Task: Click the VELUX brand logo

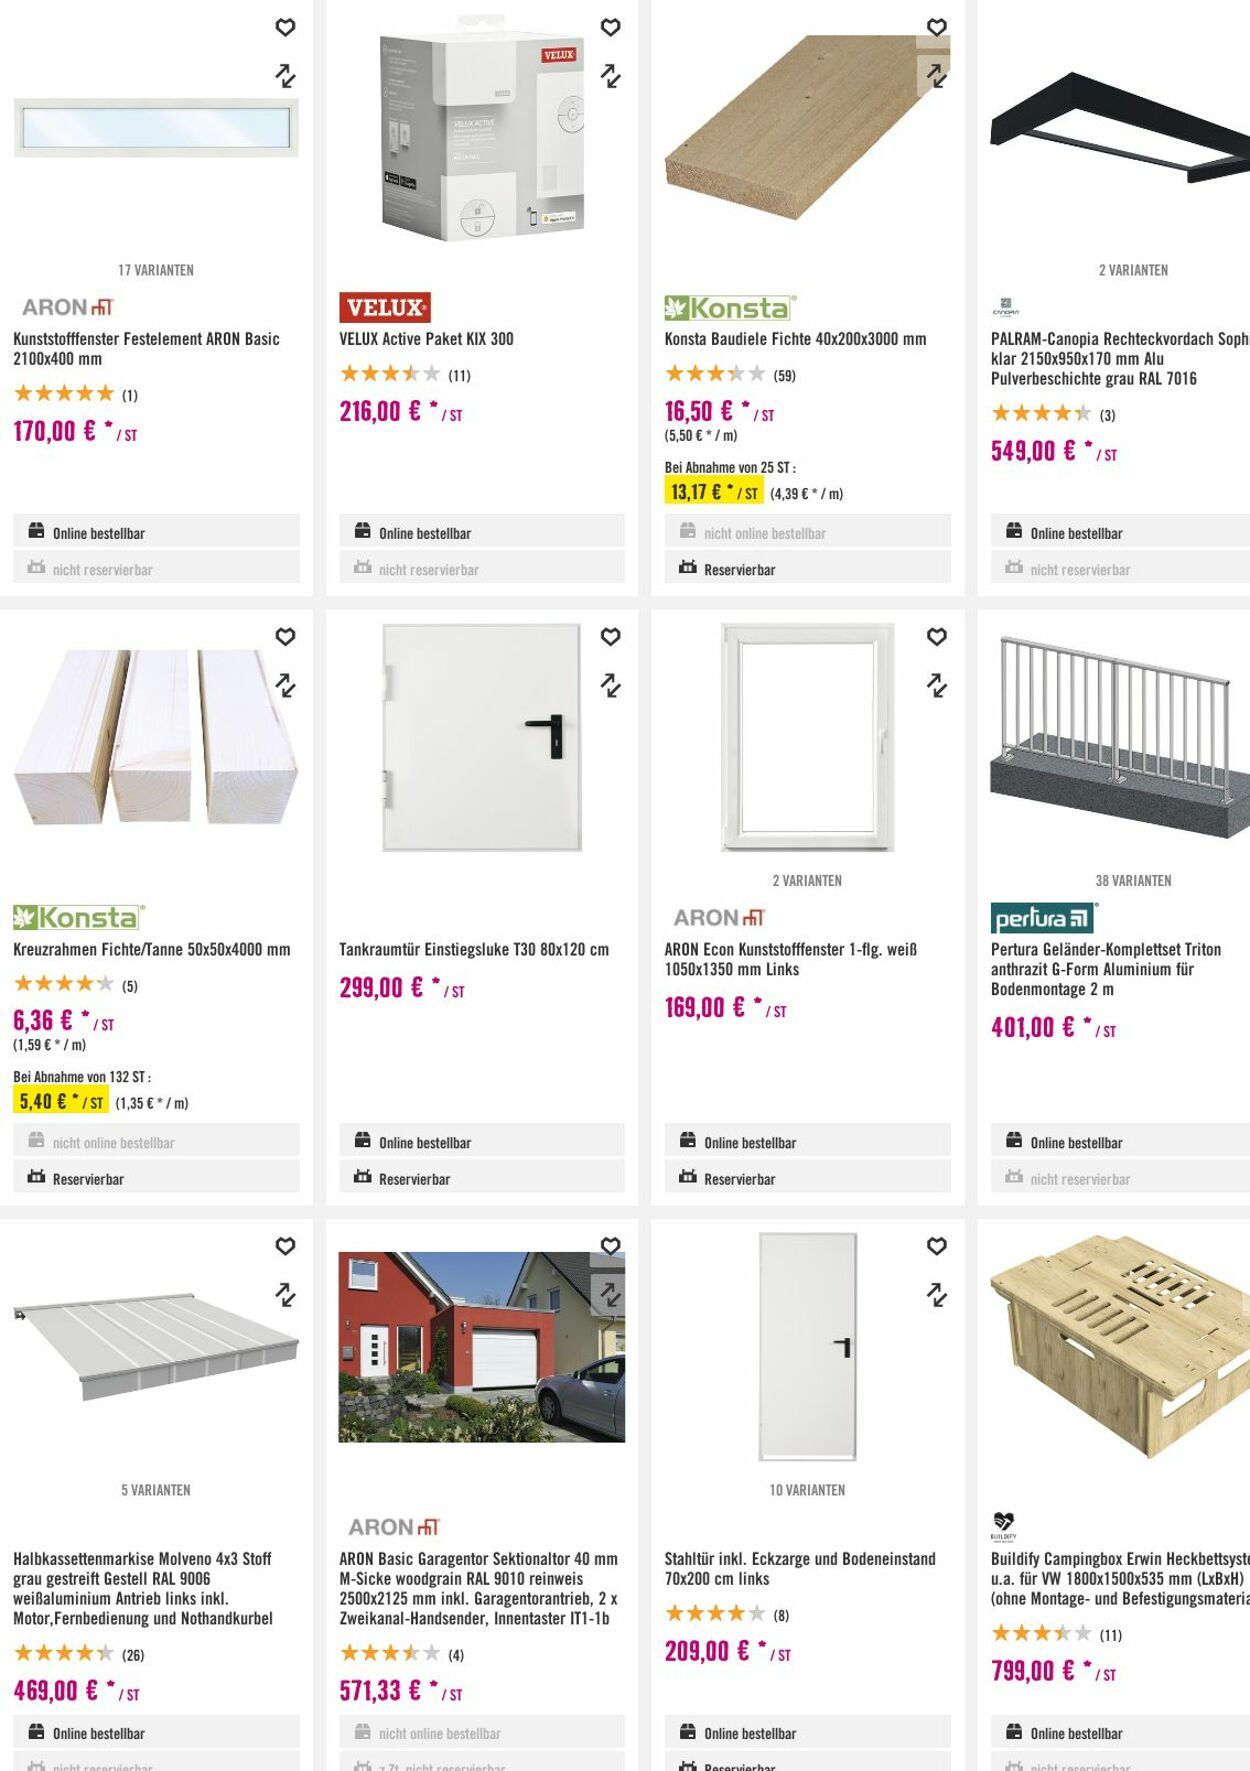Action: 385,307
